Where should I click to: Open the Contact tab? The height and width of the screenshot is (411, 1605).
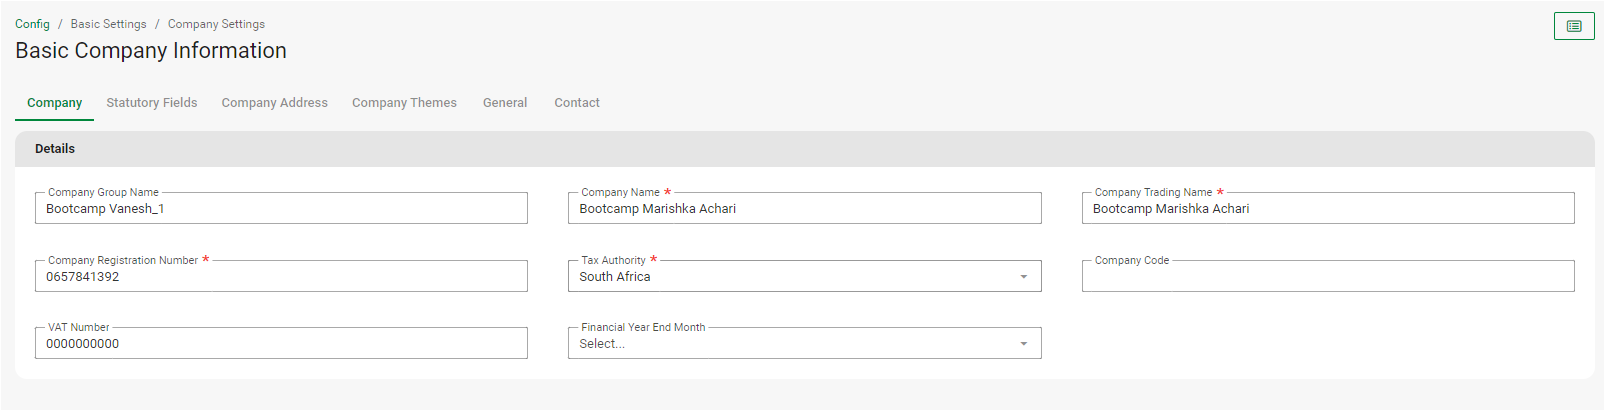577,103
